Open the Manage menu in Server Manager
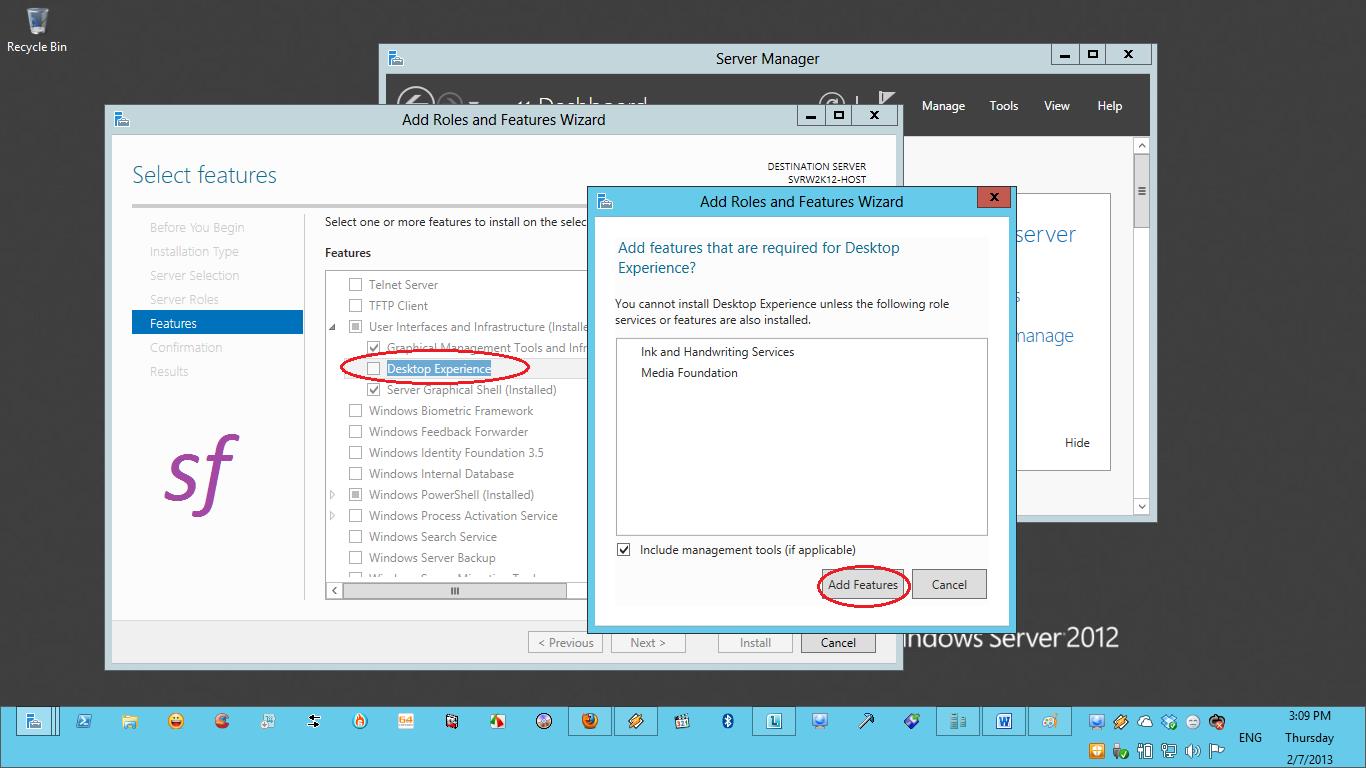 click(943, 106)
